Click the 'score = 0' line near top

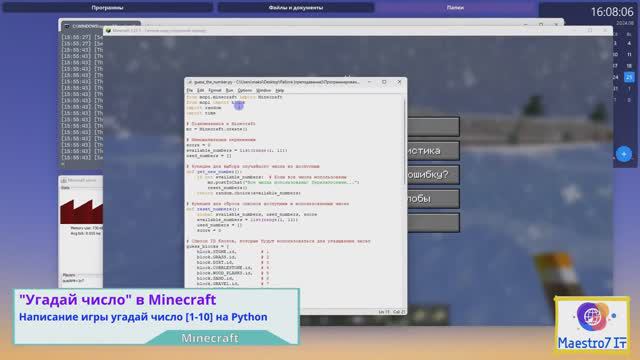point(198,145)
